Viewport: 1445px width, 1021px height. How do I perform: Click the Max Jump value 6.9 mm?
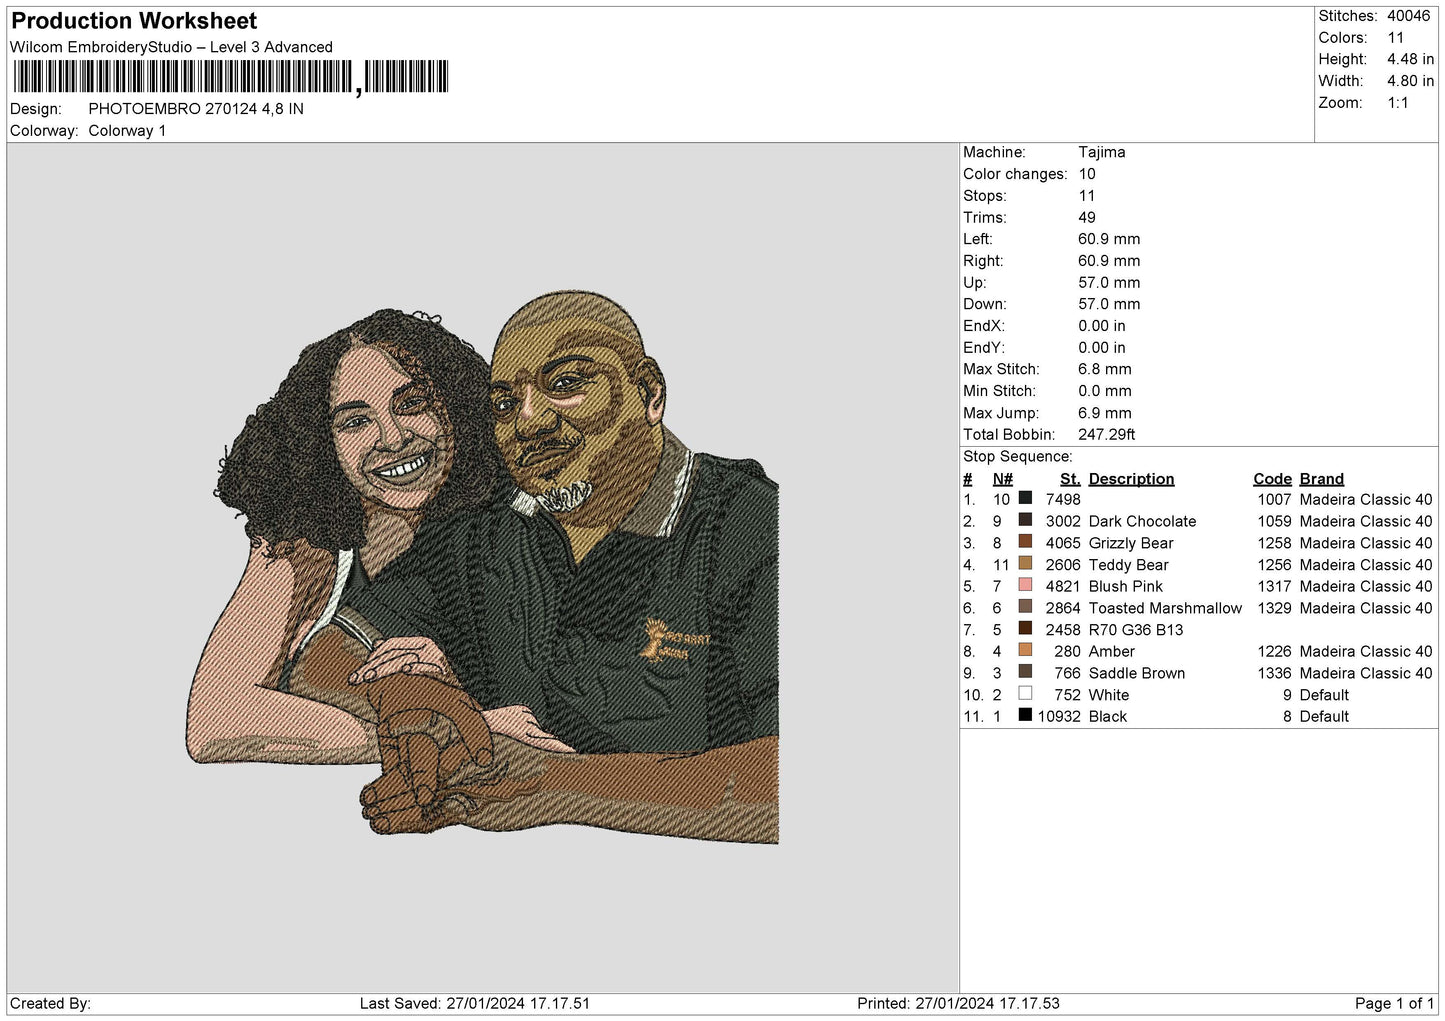1105,413
